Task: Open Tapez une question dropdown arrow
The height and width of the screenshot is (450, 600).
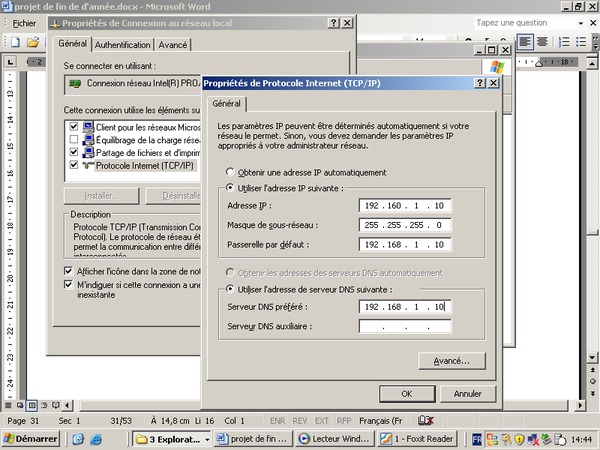Action: 580,23
